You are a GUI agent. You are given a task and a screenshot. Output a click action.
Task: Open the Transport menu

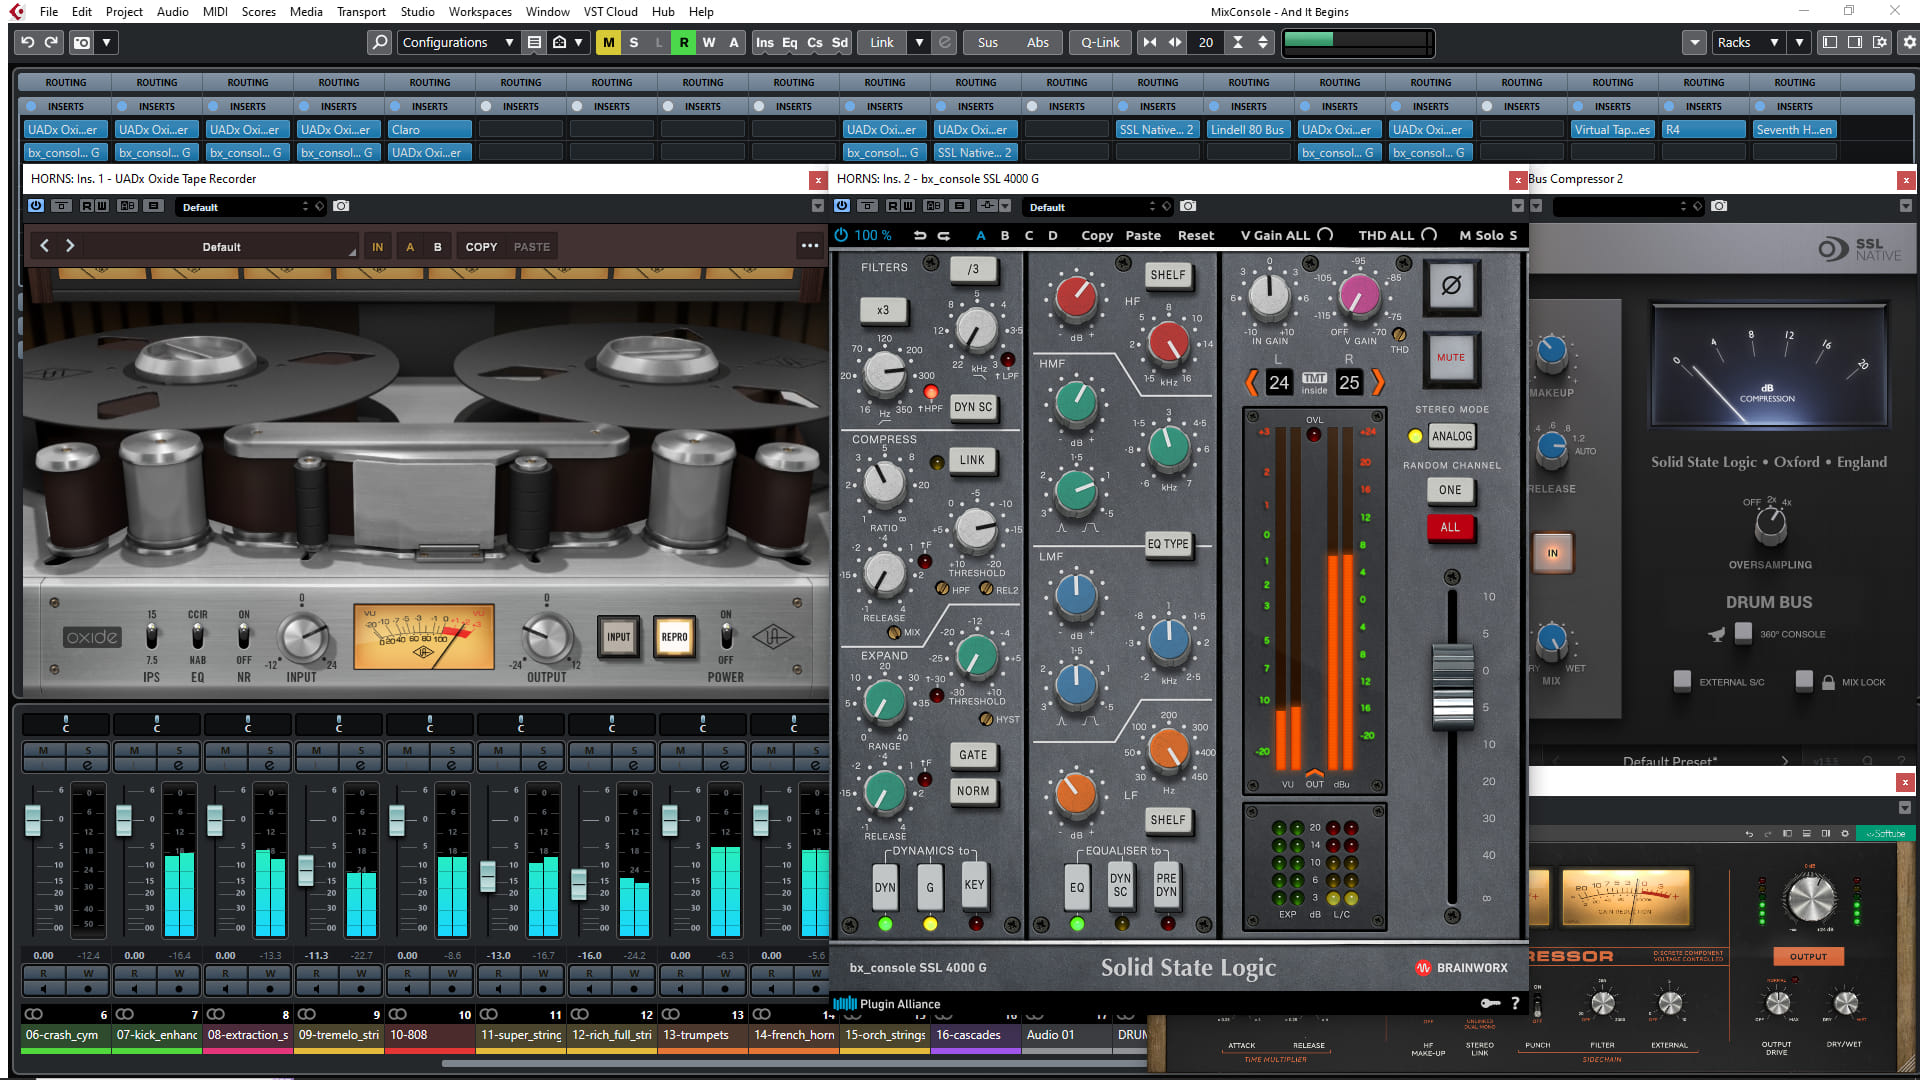click(361, 12)
